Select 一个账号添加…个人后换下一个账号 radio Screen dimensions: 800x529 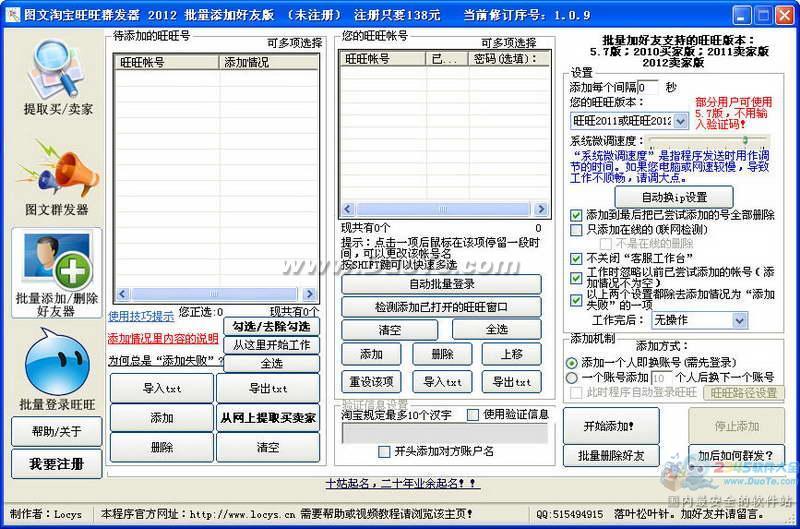tap(571, 377)
